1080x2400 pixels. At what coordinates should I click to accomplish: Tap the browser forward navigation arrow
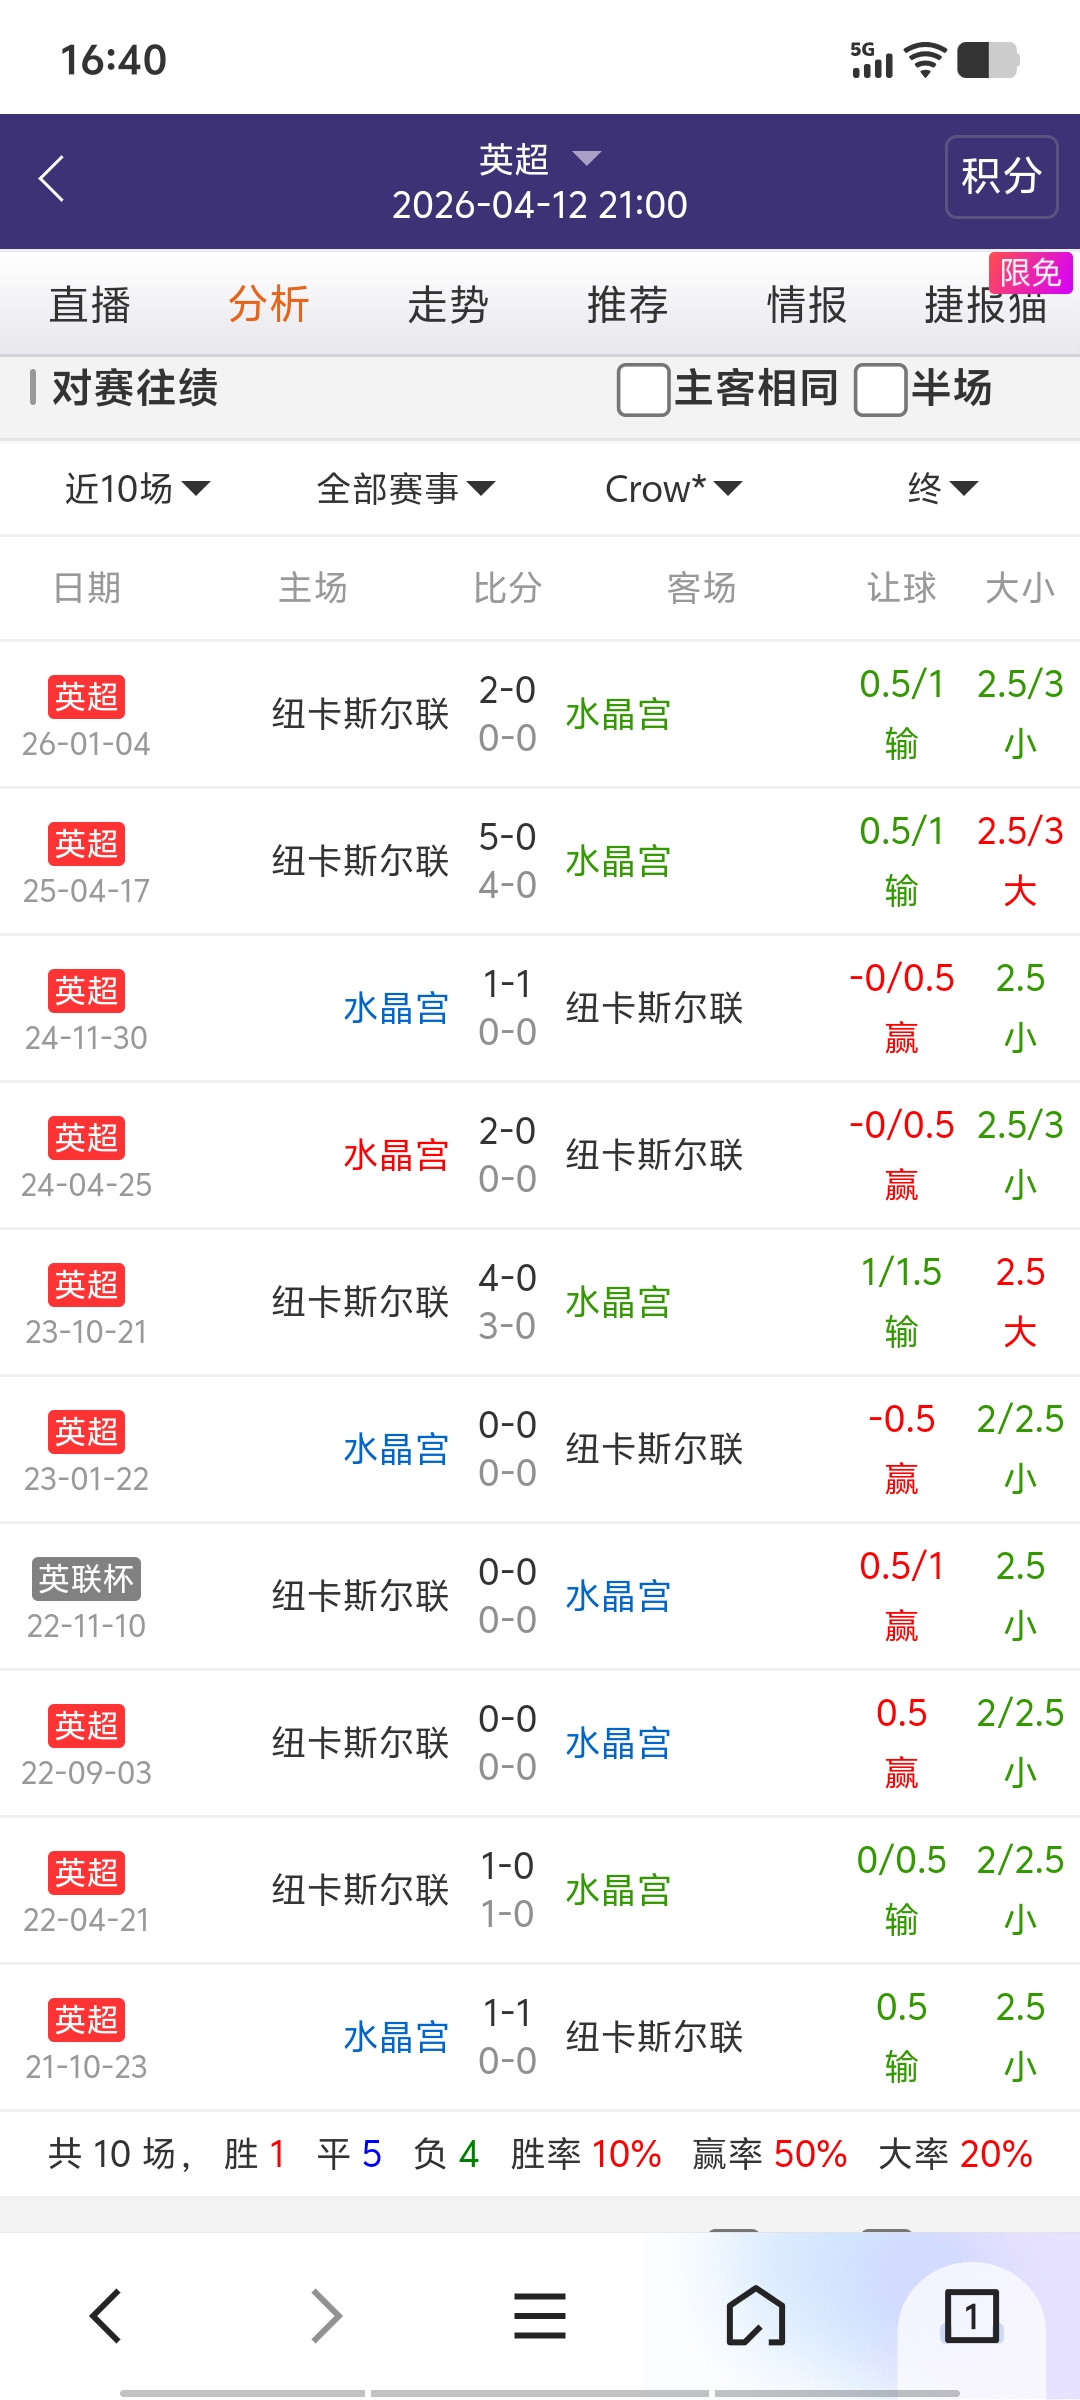pos(326,2315)
